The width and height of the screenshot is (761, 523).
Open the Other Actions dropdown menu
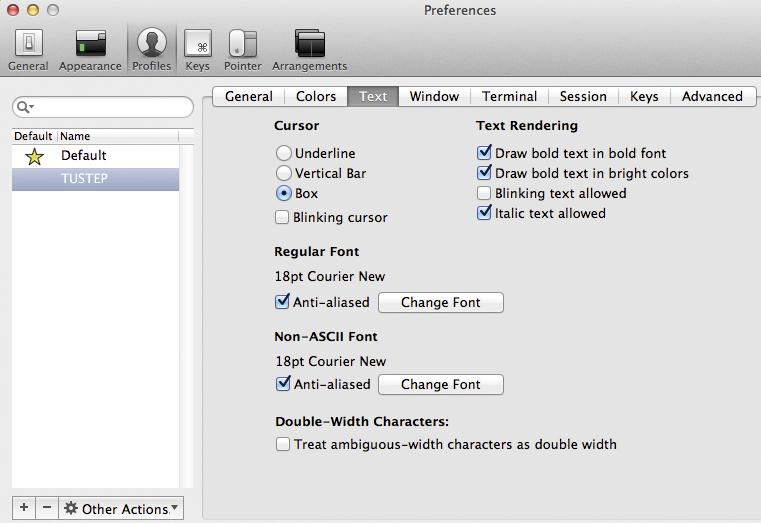tap(122, 508)
